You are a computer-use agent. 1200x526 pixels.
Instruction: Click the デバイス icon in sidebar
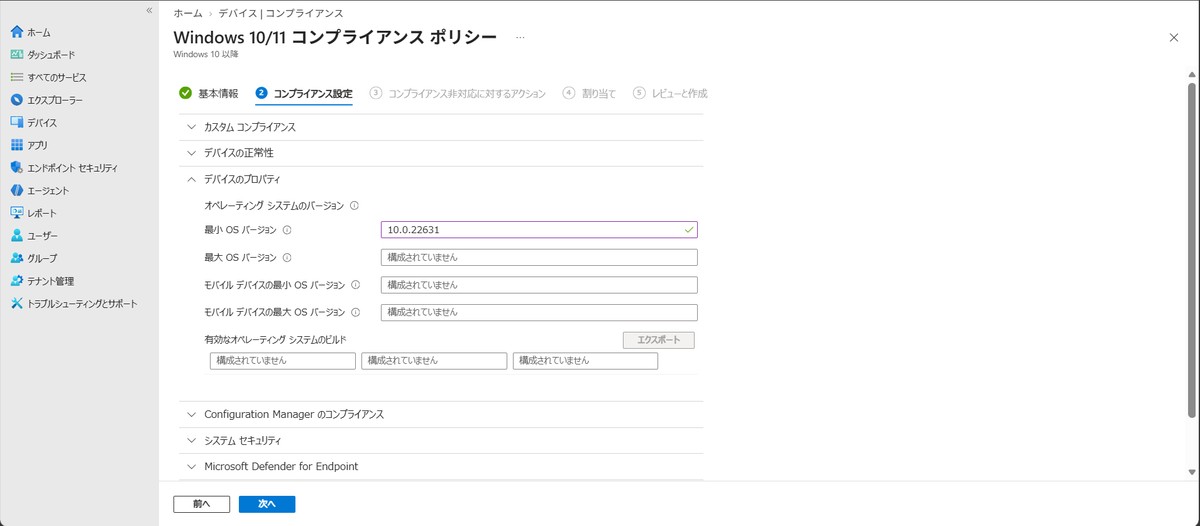[16, 122]
